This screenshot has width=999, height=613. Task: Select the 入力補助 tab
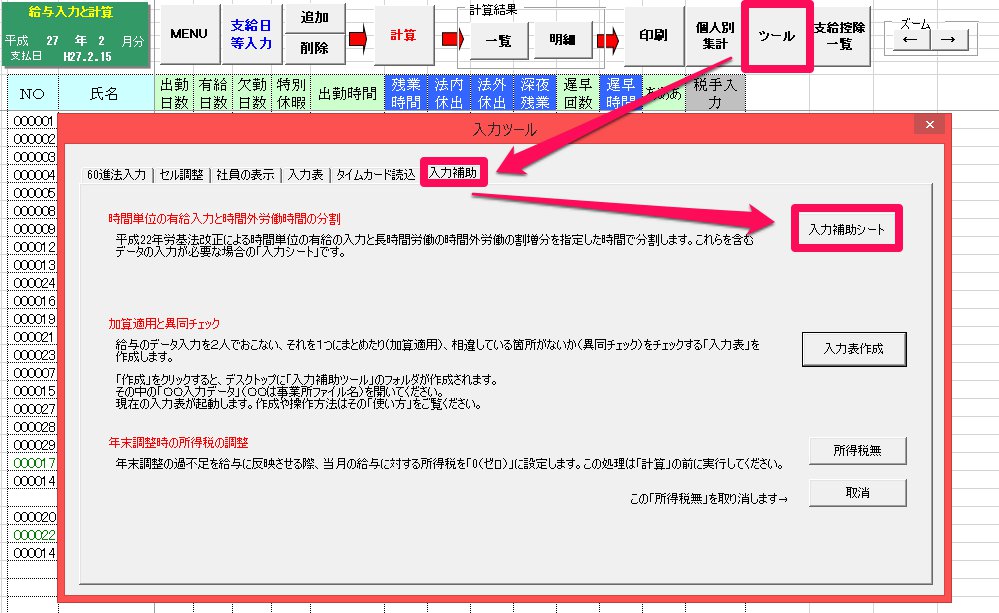[x=453, y=173]
